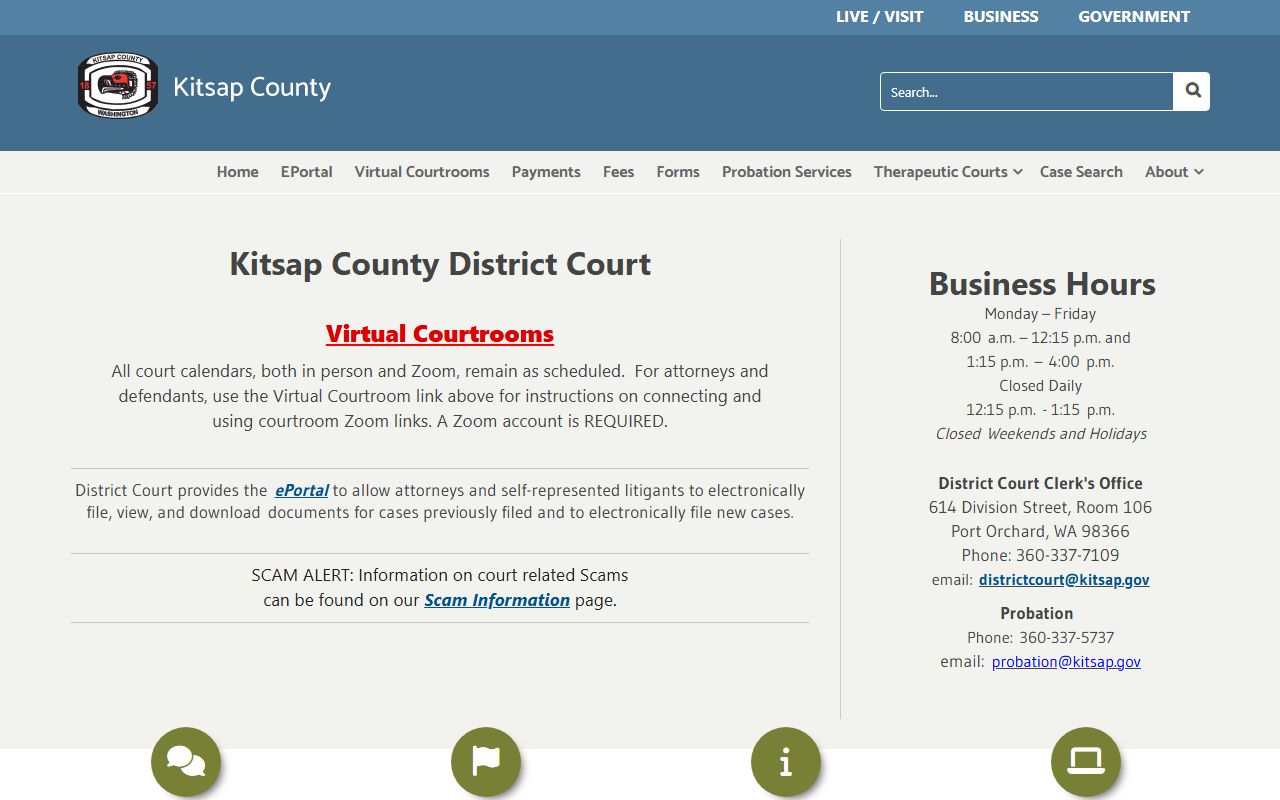The height and width of the screenshot is (800, 1280).
Task: Open the chat bubbles circle icon
Action: (186, 762)
